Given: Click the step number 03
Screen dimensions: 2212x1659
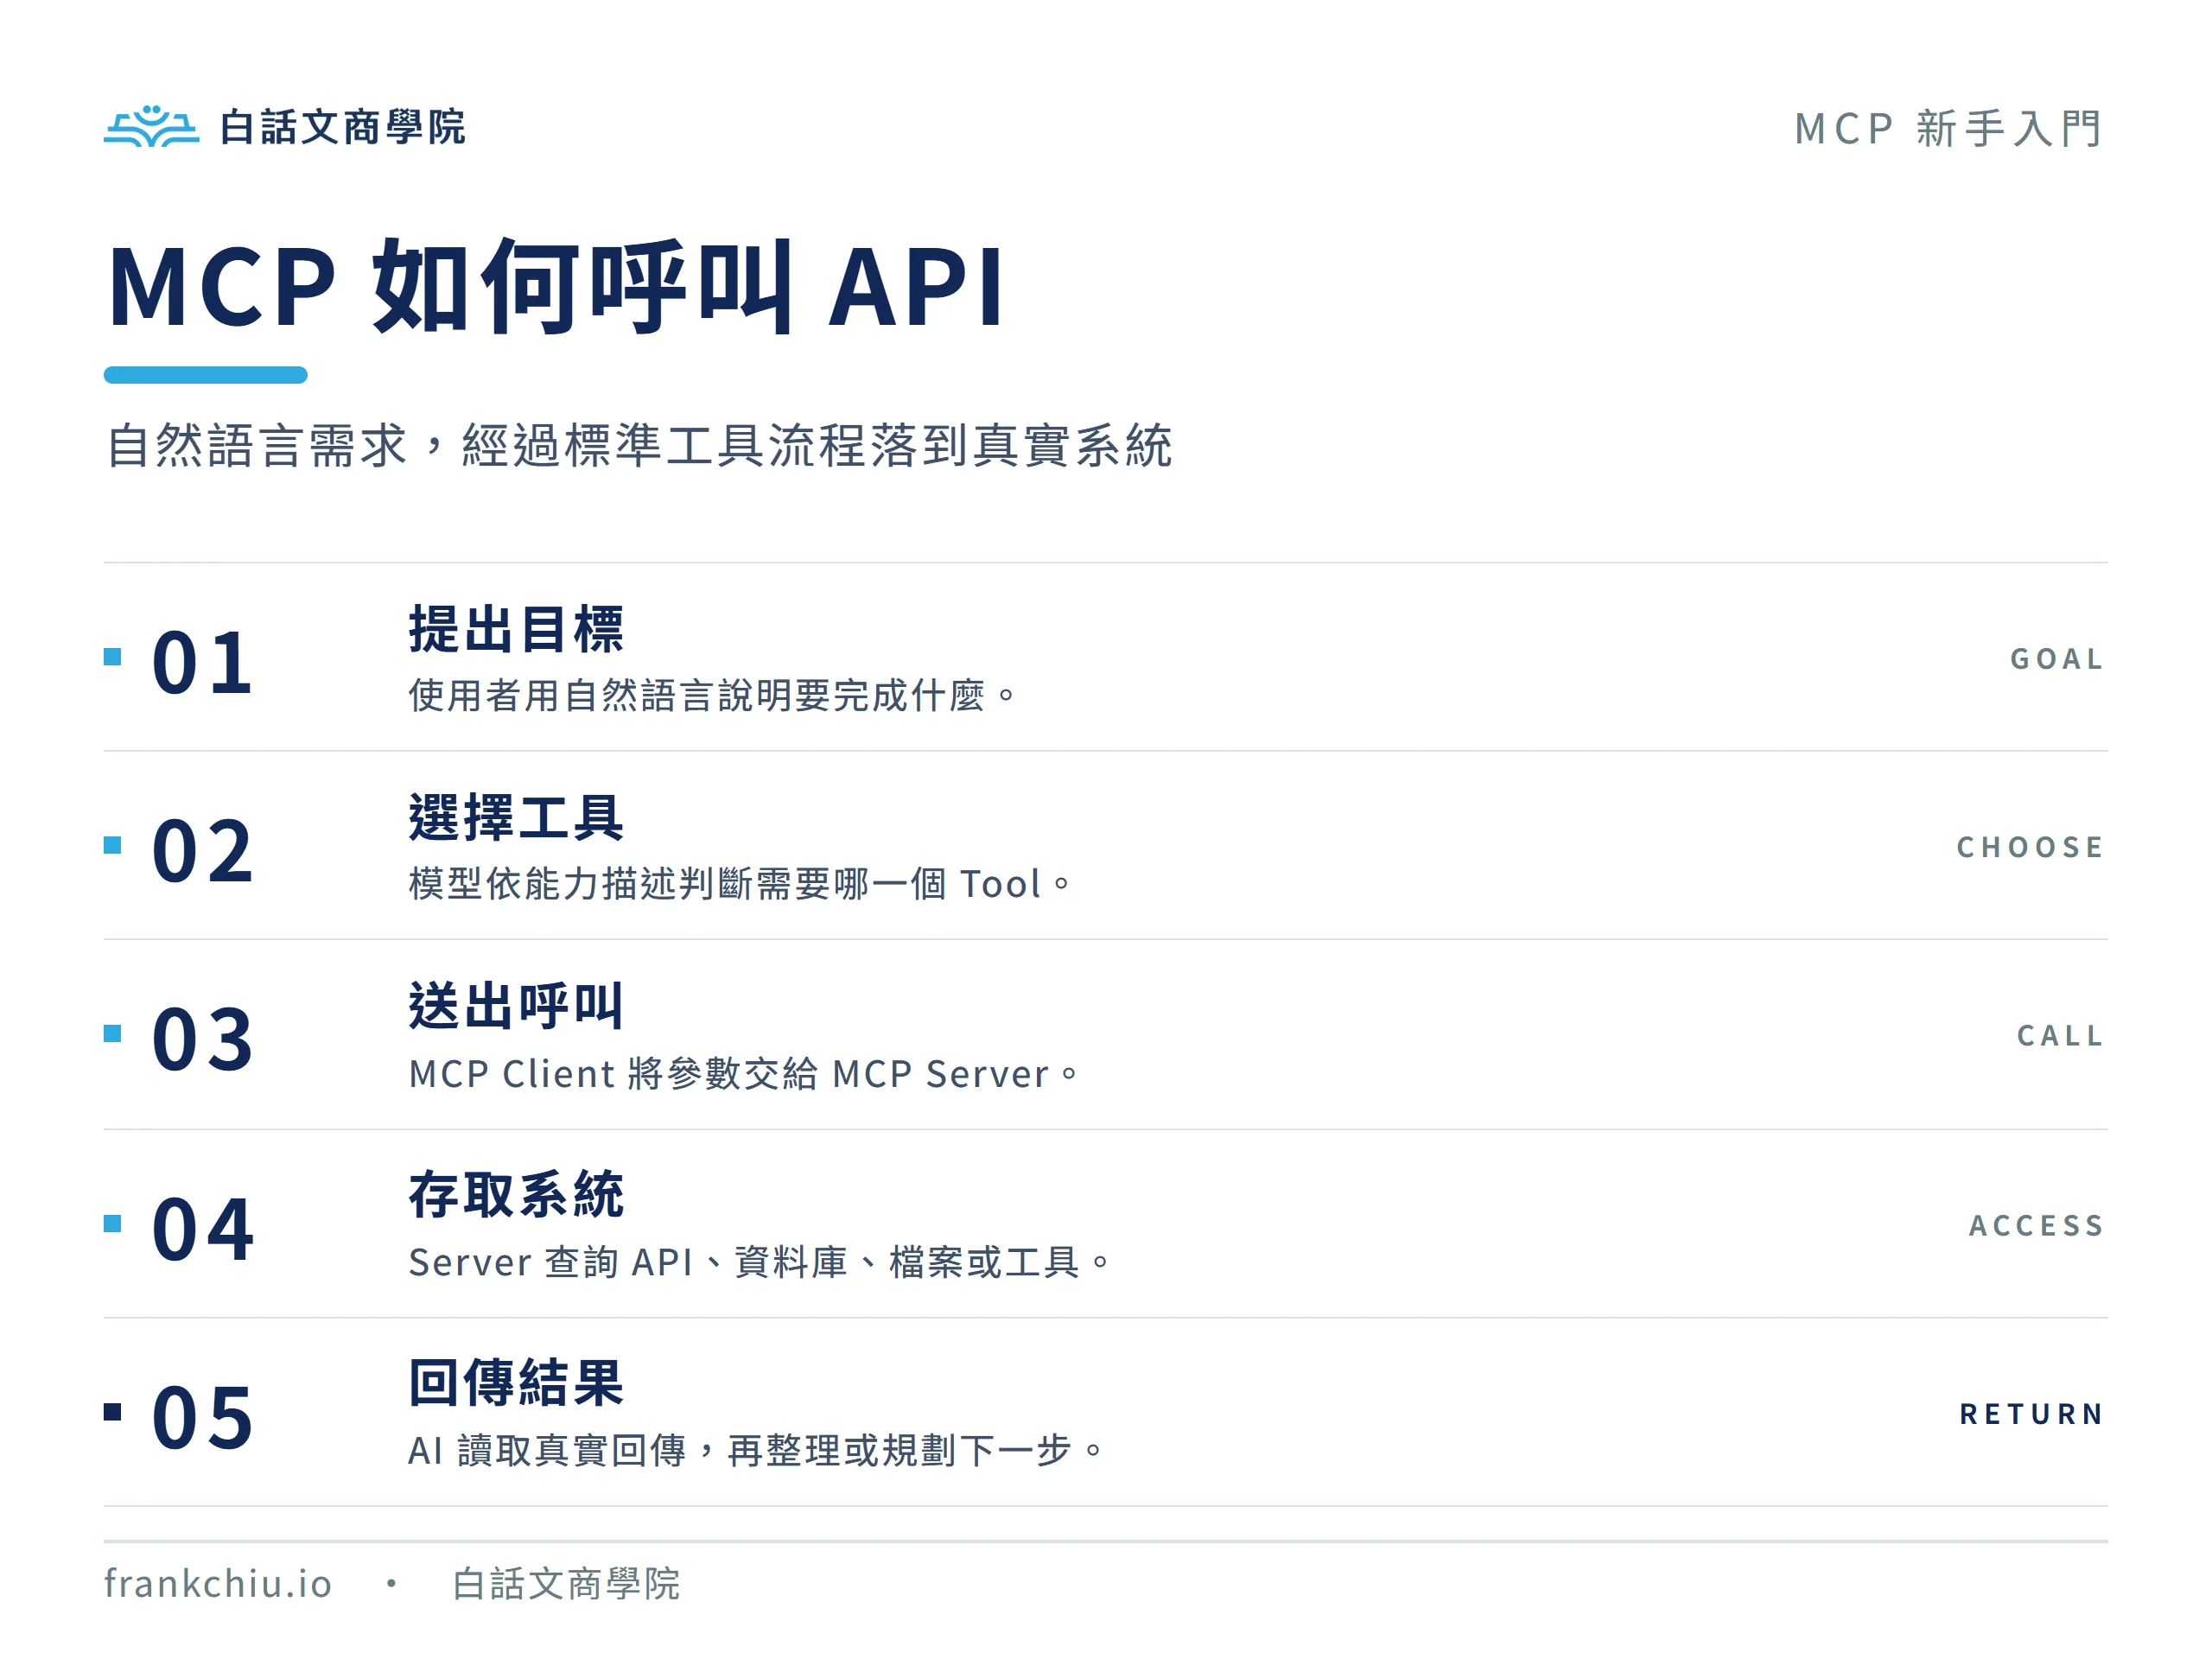Looking at the screenshot, I should (202, 1039).
